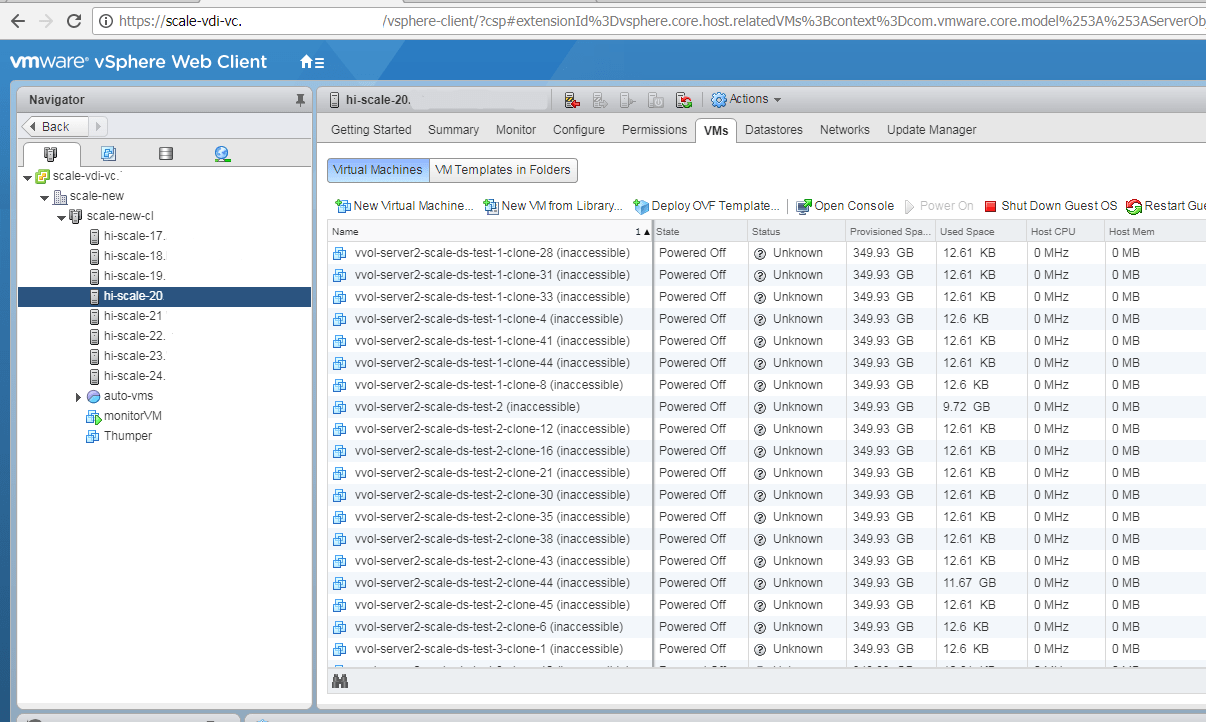
Task: Click the browser address bar
Action: pyautogui.click(x=650, y=20)
